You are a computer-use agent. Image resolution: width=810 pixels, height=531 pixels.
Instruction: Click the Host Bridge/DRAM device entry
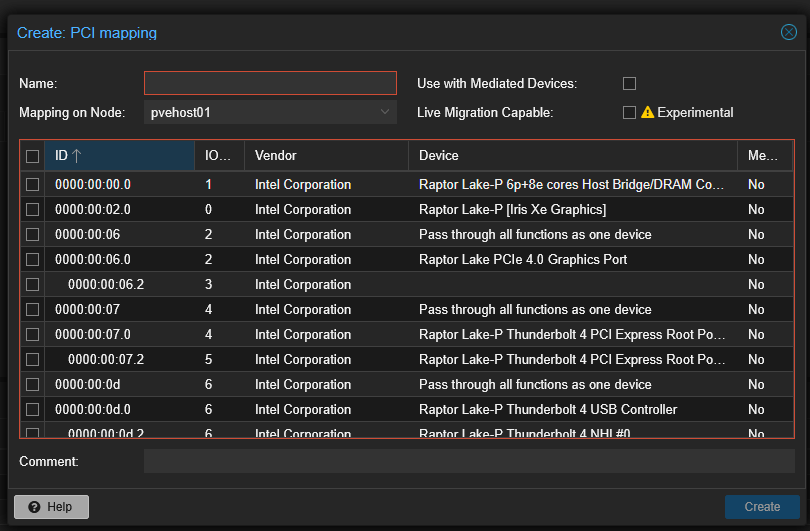571,184
